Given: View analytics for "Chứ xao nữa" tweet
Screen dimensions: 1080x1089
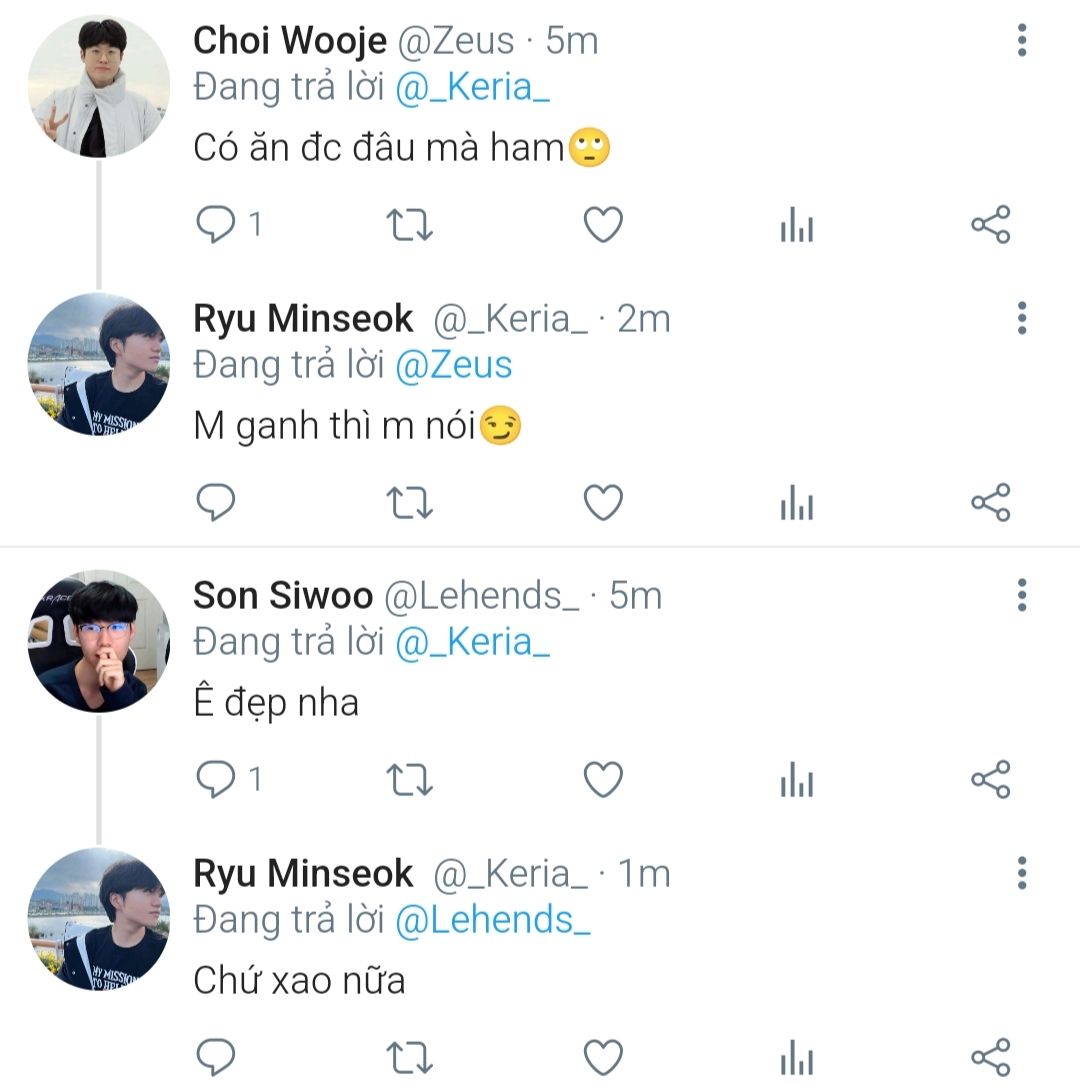Looking at the screenshot, I should pos(797,1058).
